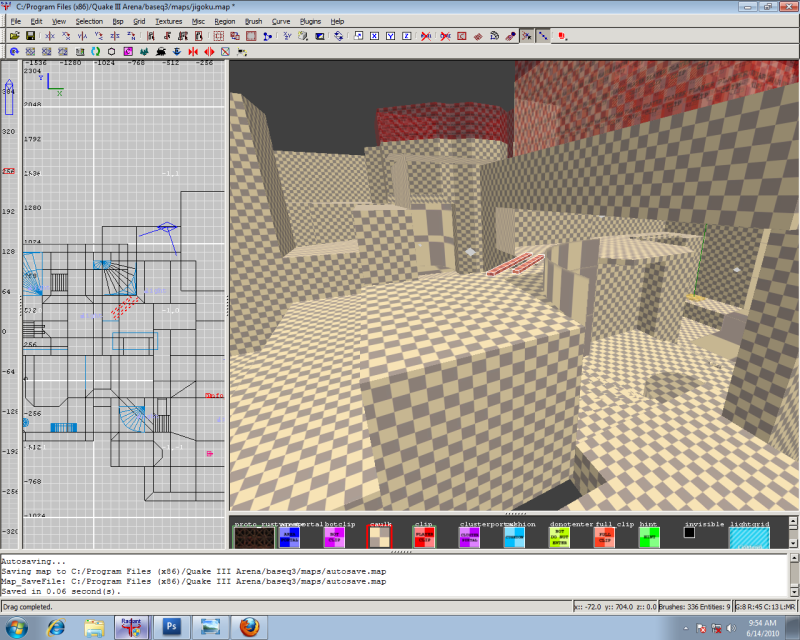The image size is (800, 640).
Task: Put caps on current patch
Action: 511,36
